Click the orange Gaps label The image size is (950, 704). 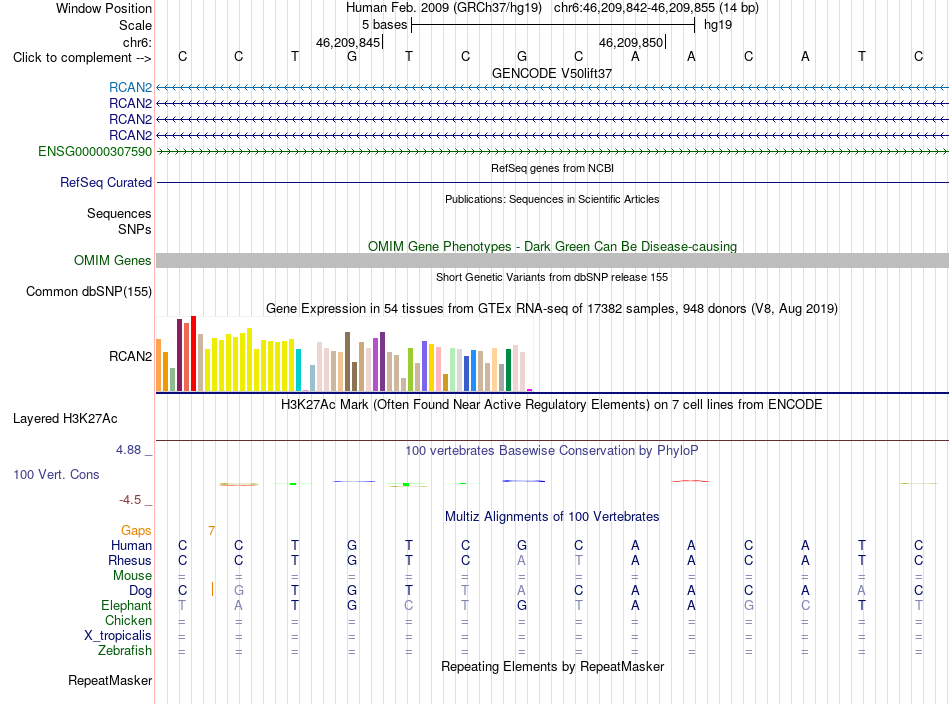[x=136, y=531]
